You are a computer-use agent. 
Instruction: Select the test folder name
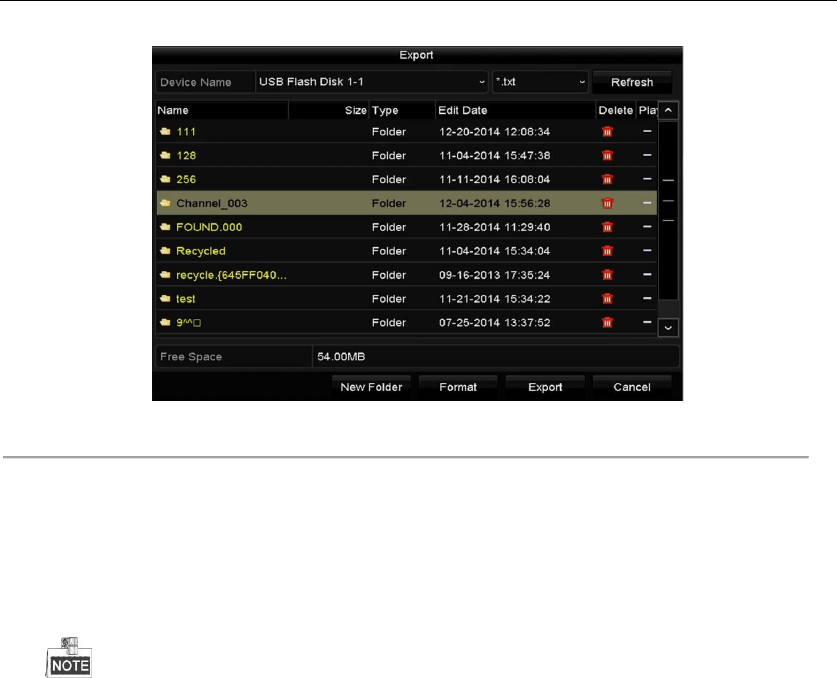(x=186, y=299)
